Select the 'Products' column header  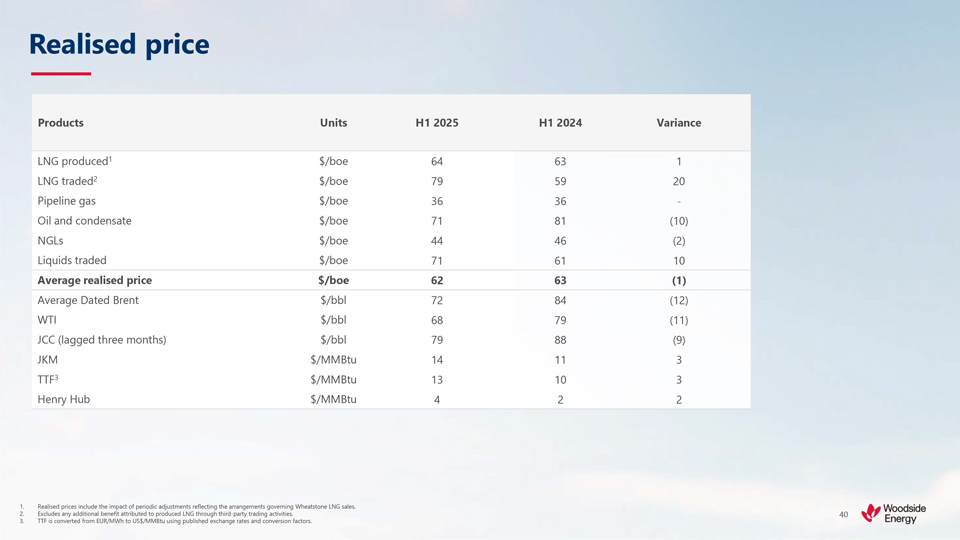61,123
